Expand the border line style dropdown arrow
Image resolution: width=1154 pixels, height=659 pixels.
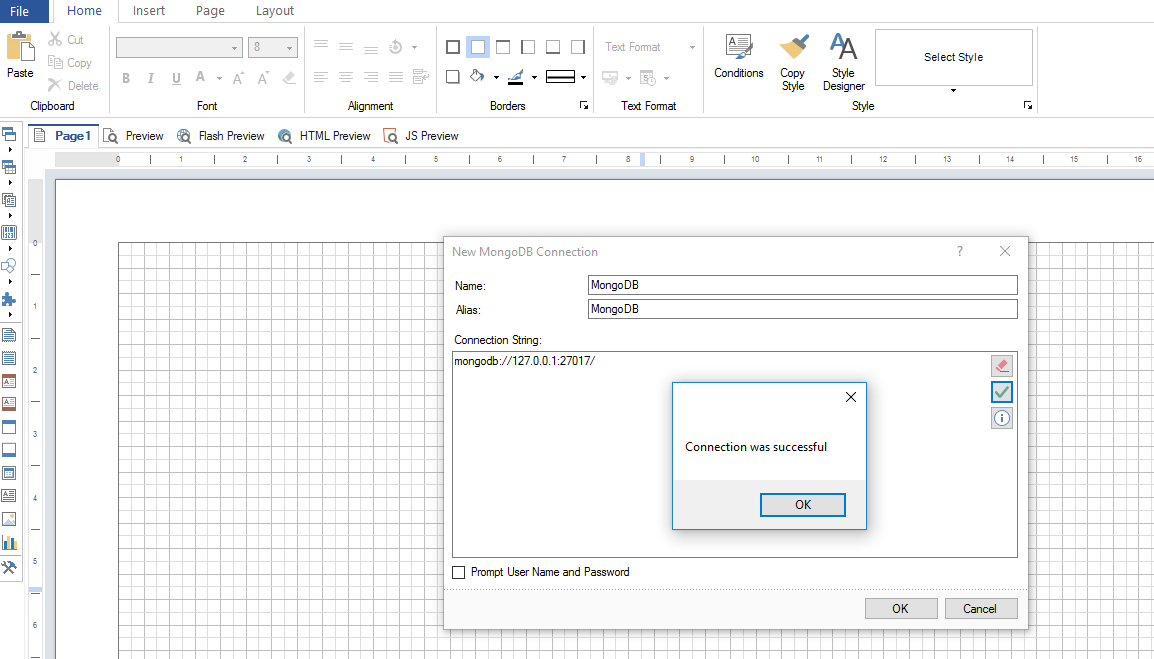pyautogui.click(x=583, y=77)
